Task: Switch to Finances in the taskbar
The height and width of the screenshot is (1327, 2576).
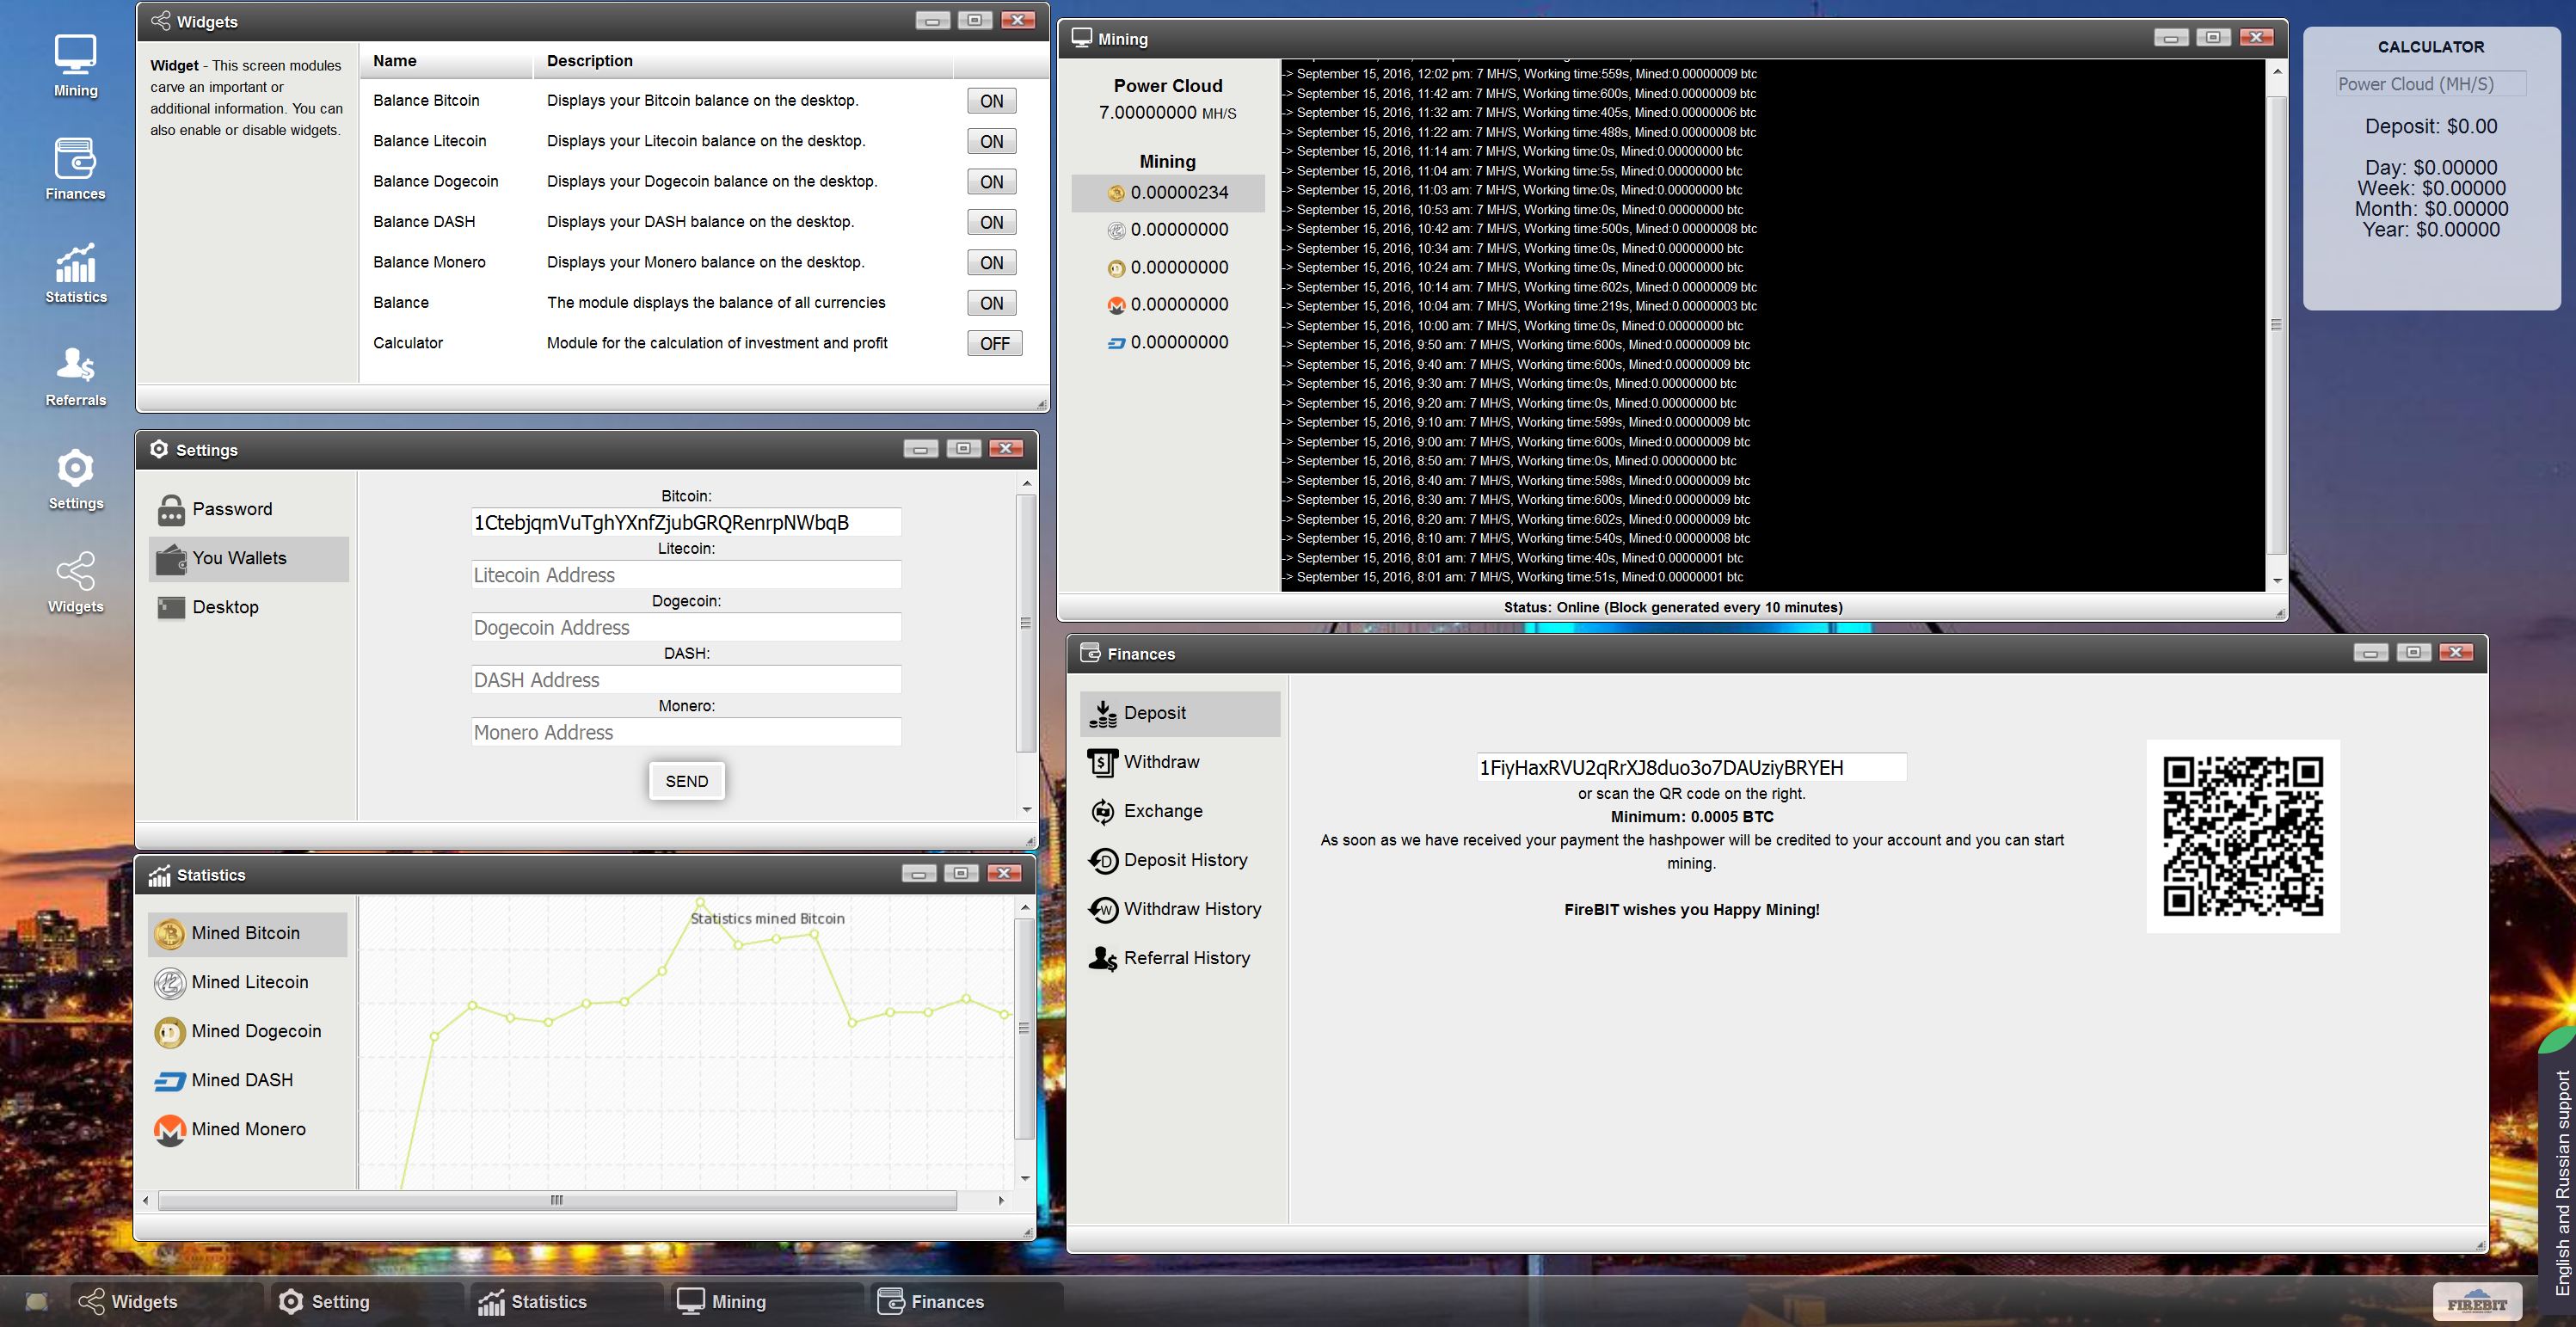Action: 965,1302
